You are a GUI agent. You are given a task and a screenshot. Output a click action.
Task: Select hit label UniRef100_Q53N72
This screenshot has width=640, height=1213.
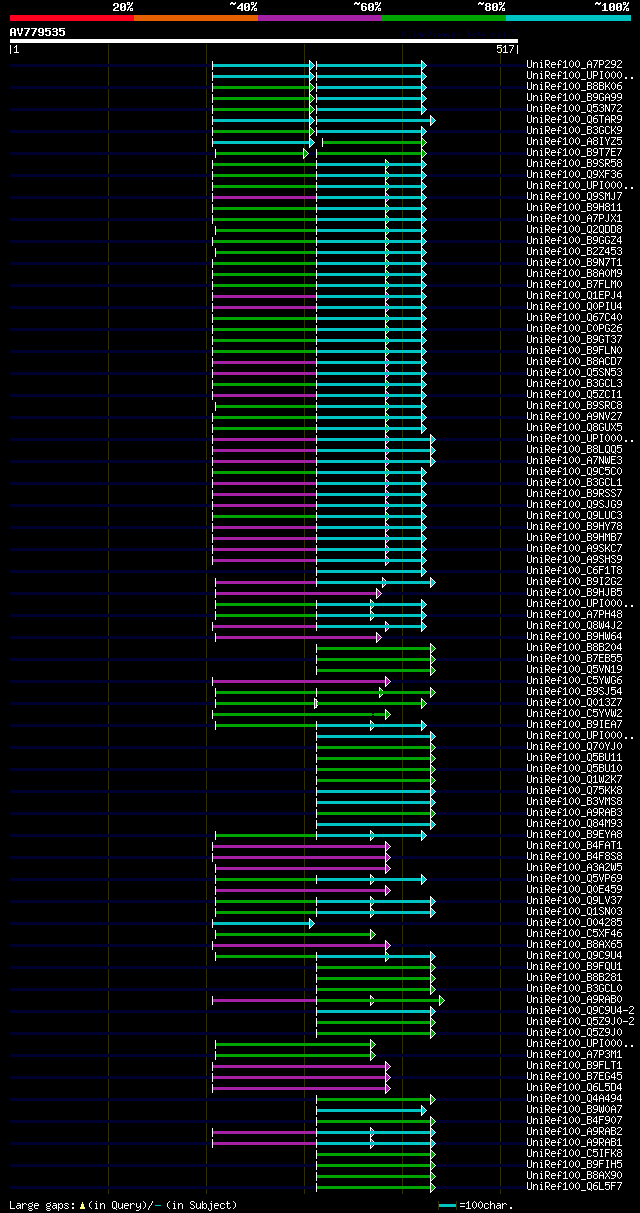point(576,108)
